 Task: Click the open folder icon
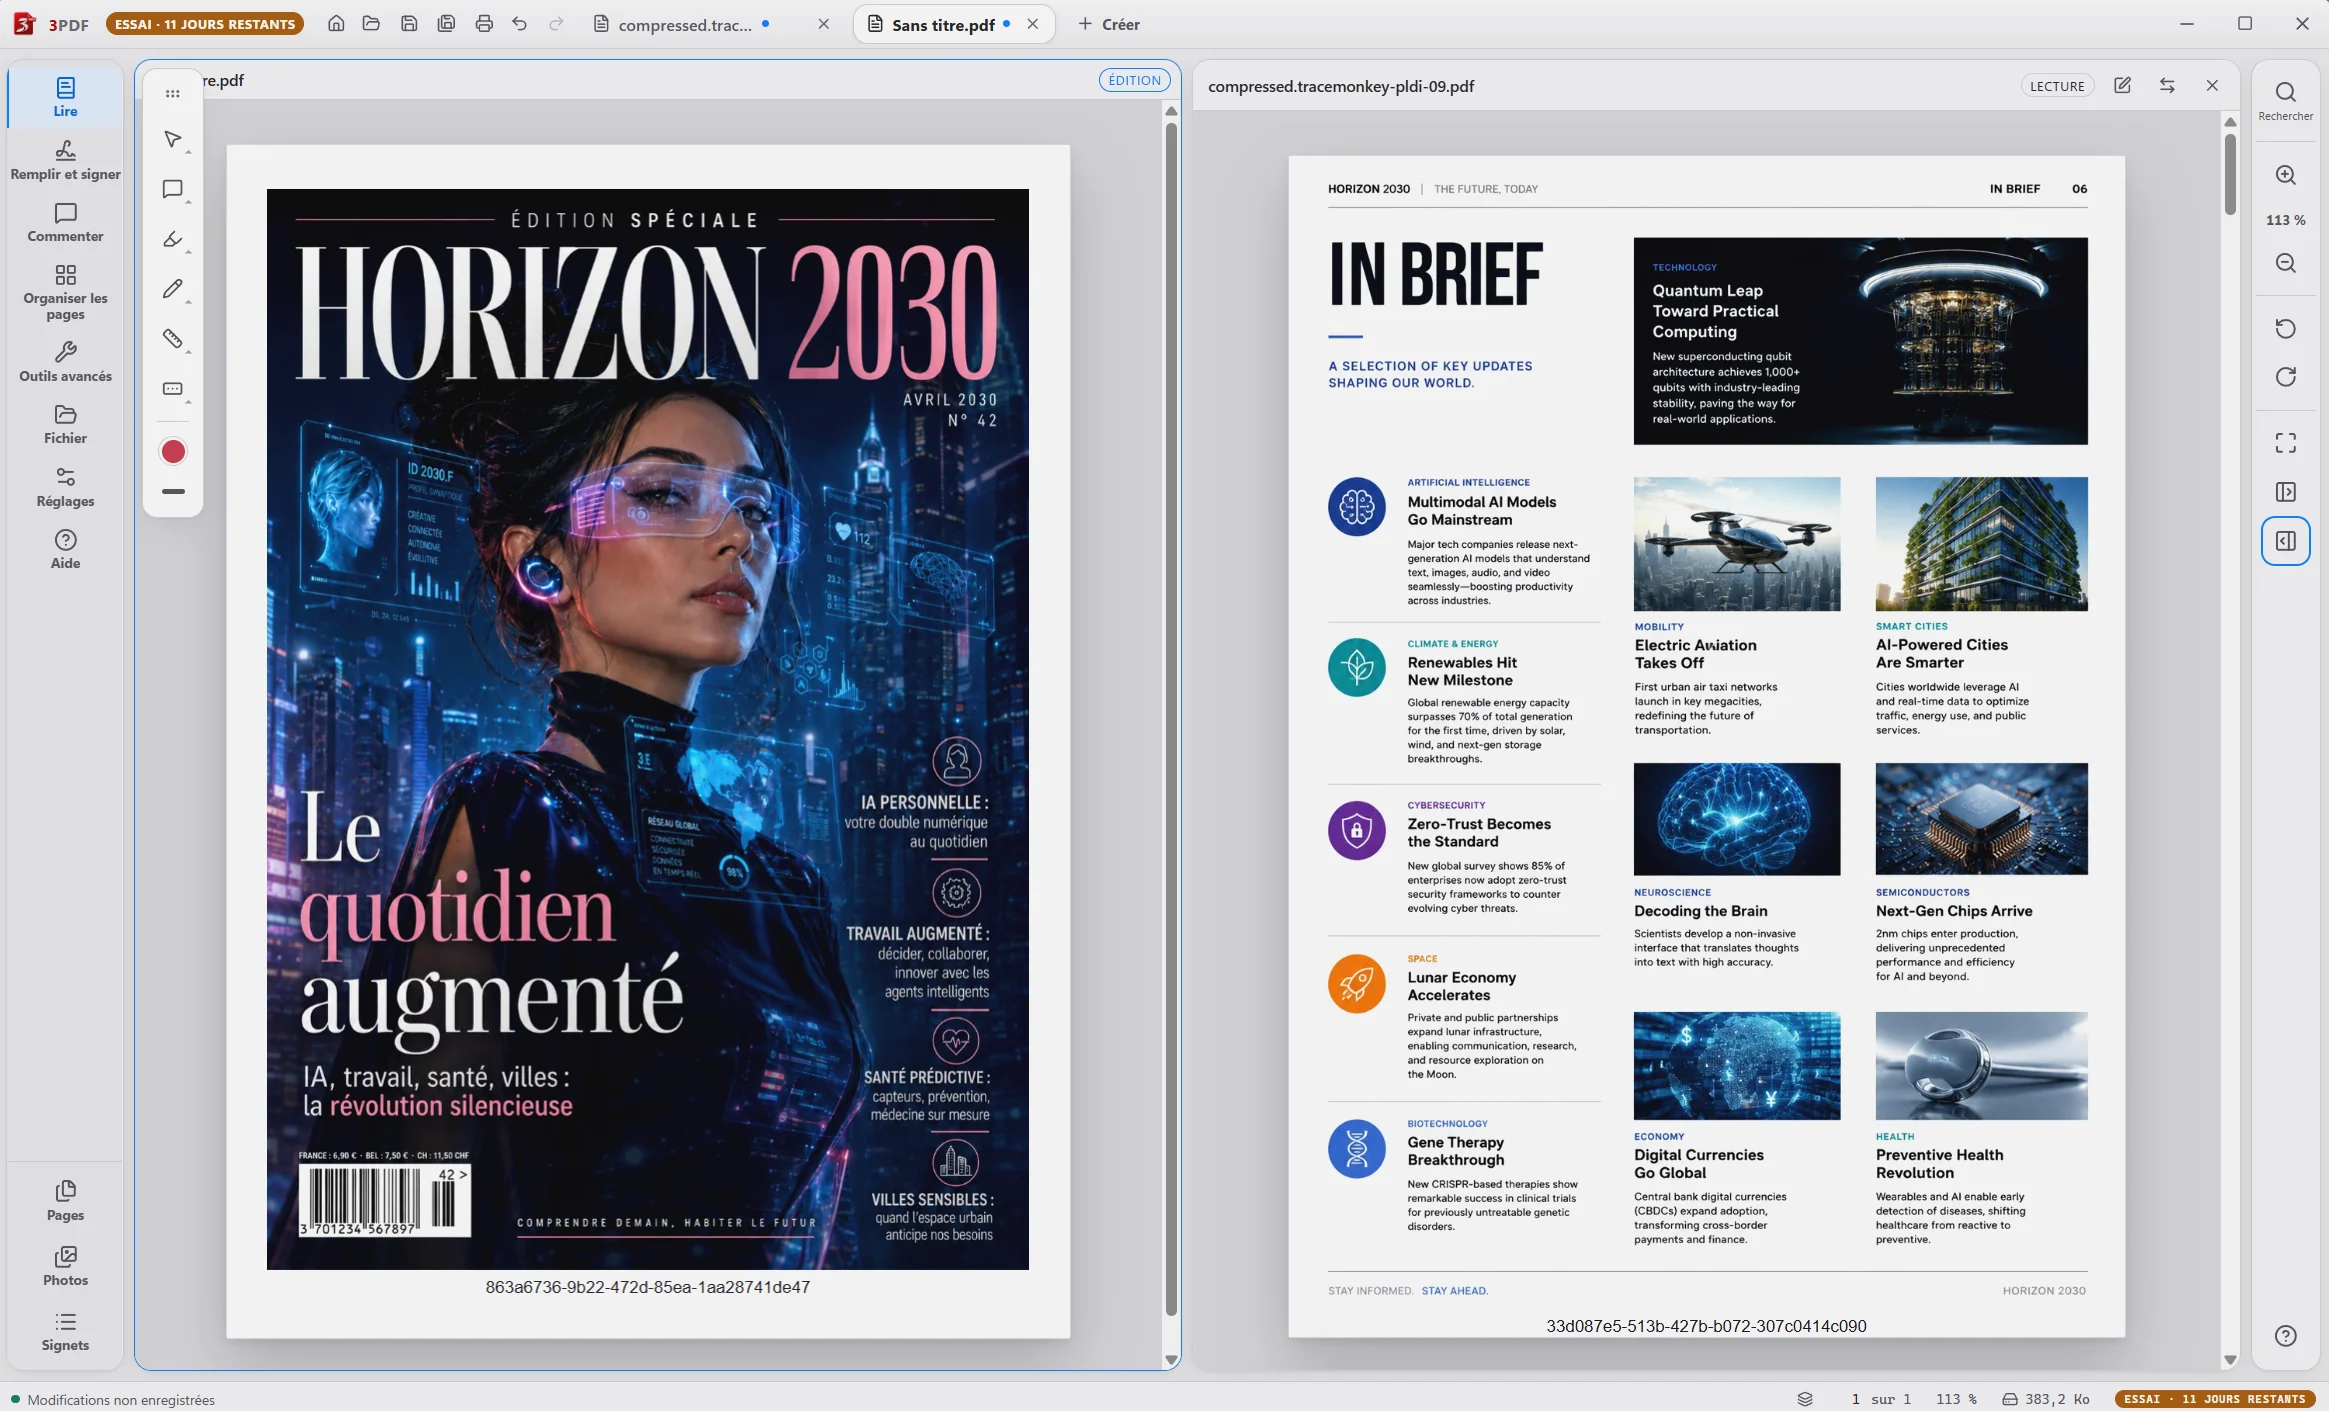click(x=371, y=24)
